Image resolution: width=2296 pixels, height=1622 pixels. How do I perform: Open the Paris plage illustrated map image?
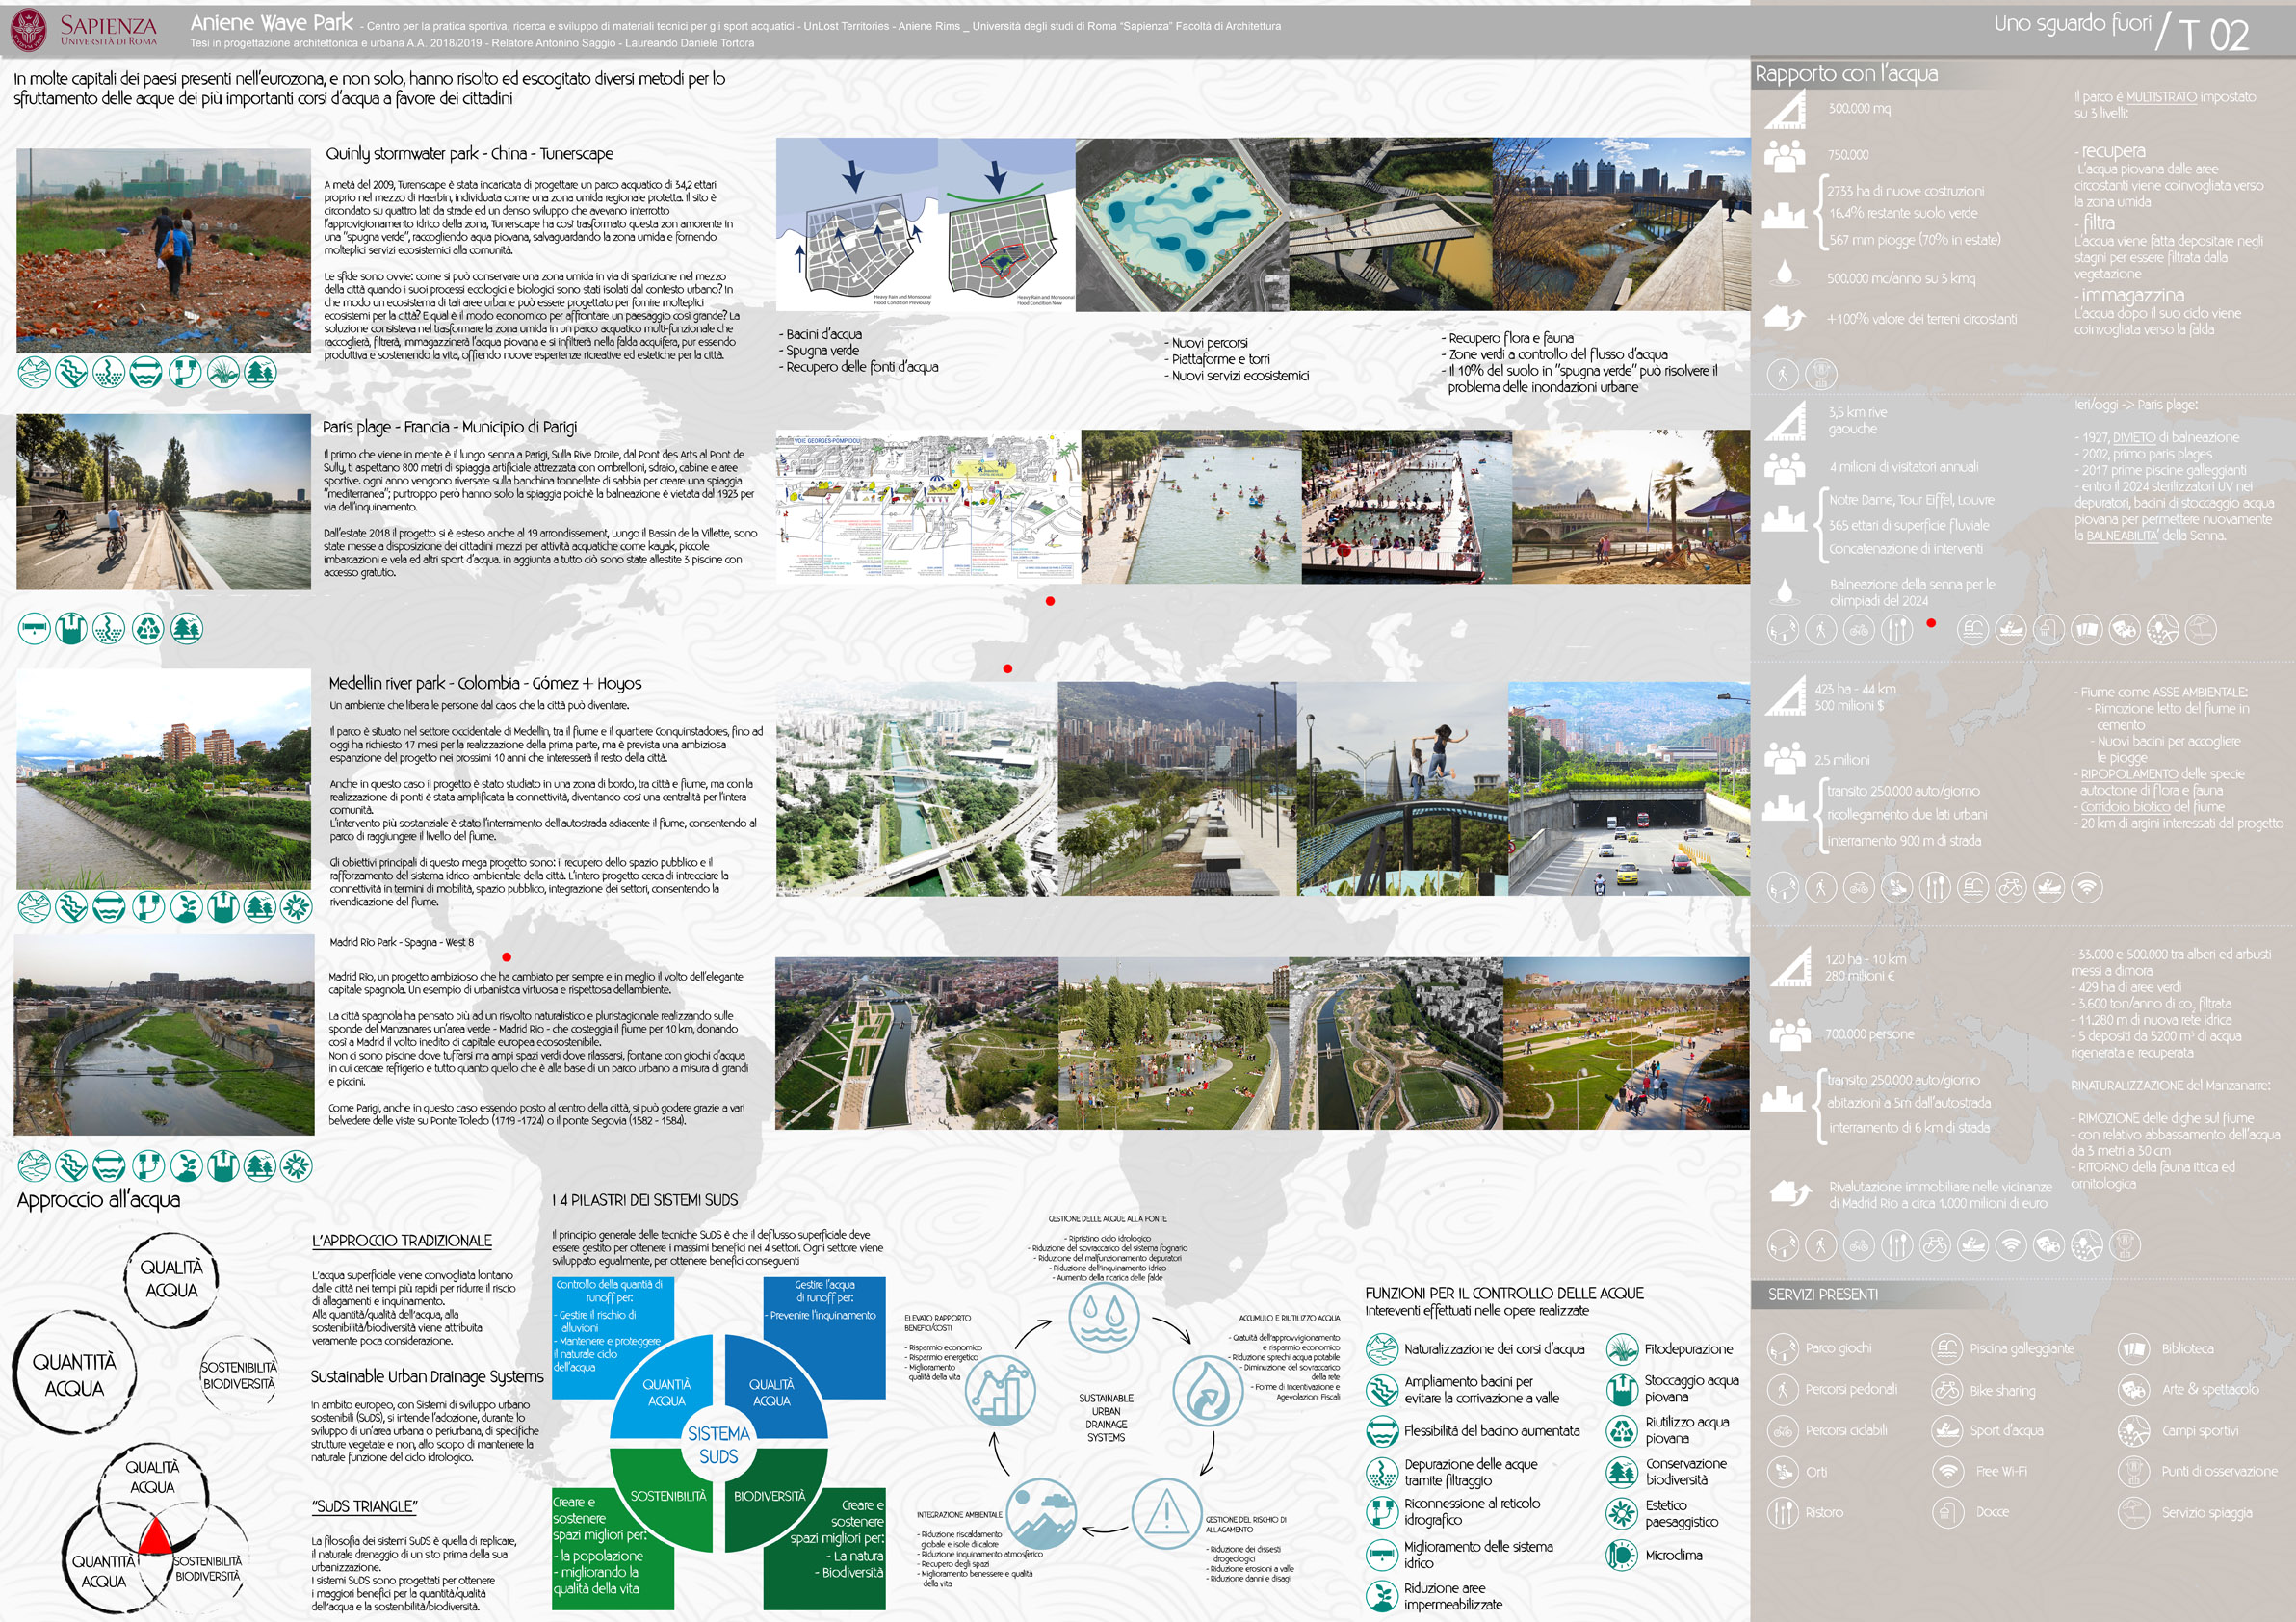pyautogui.click(x=927, y=506)
